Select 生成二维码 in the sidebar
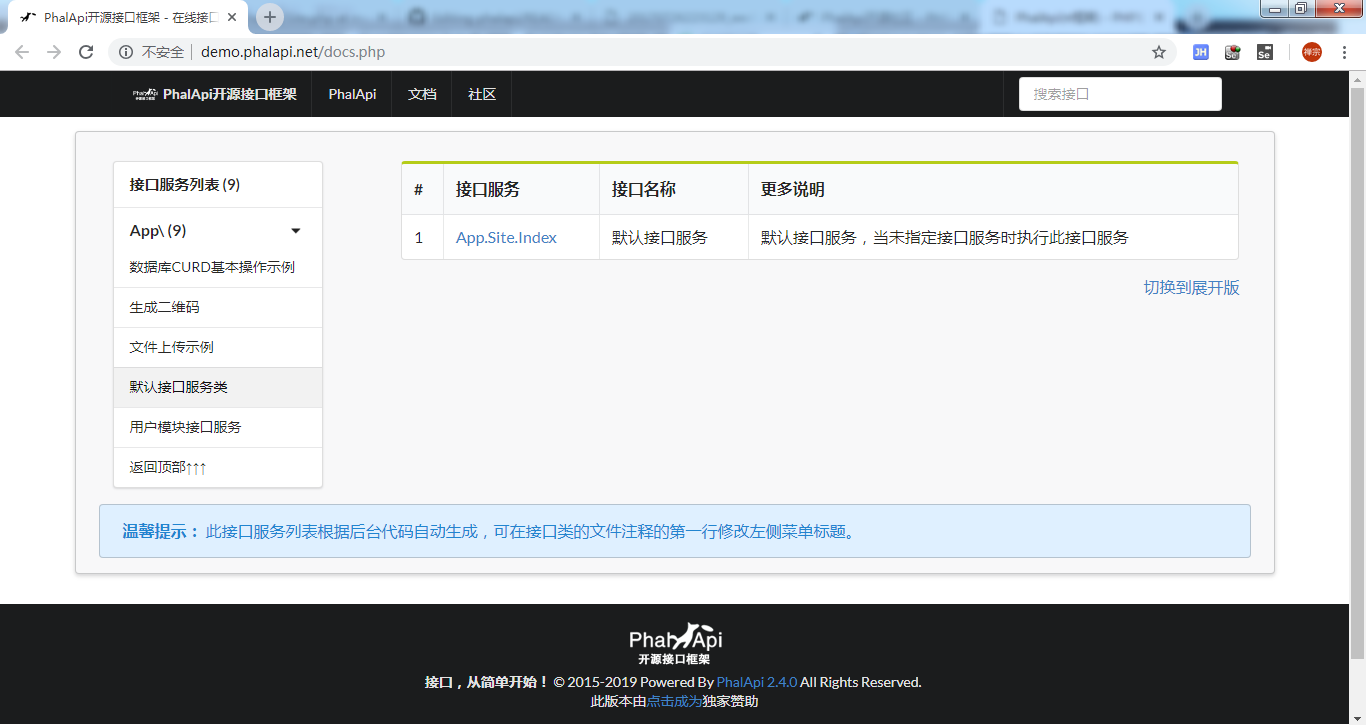Image resolution: width=1366 pixels, height=725 pixels. [218, 307]
